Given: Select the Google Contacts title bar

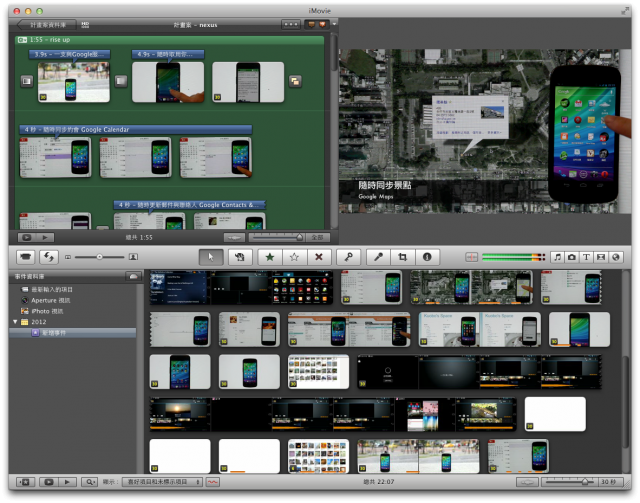Looking at the screenshot, I should [x=189, y=205].
